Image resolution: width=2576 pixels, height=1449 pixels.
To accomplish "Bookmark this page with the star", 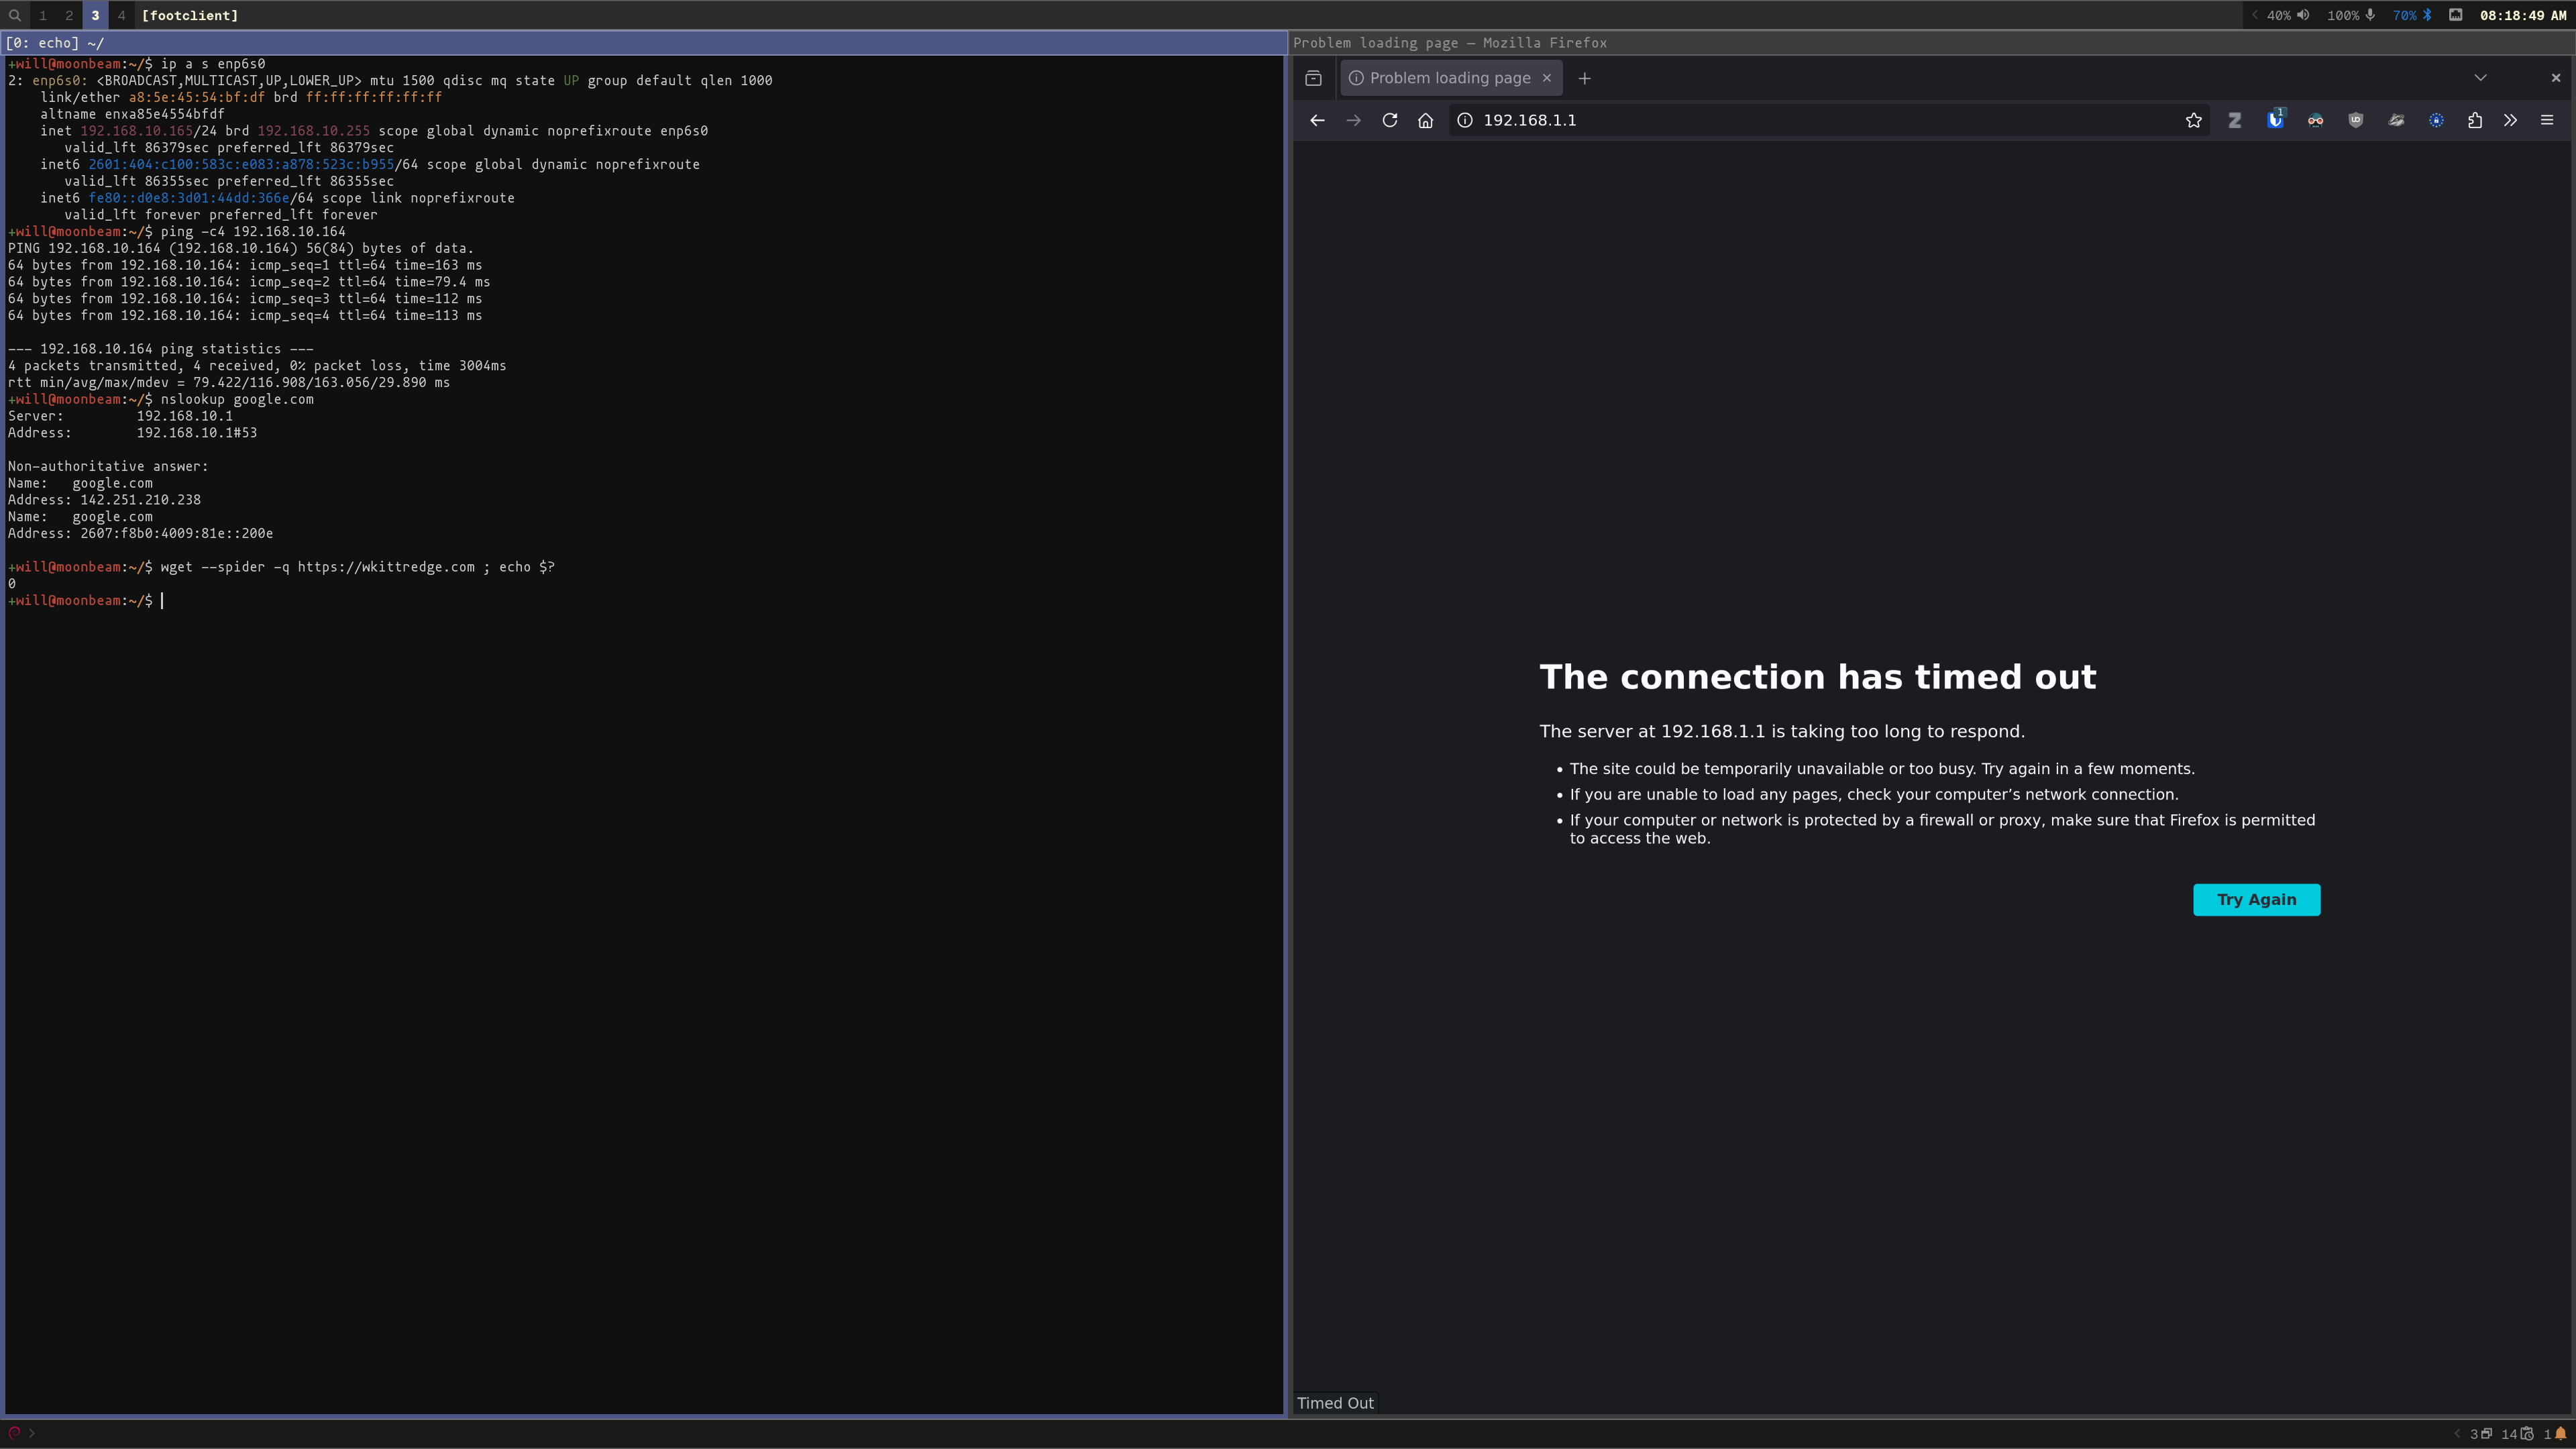I will click(x=2193, y=120).
